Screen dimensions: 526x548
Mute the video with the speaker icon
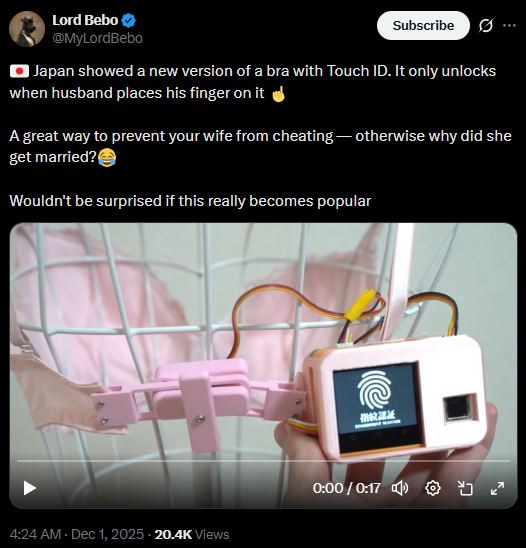(x=400, y=488)
